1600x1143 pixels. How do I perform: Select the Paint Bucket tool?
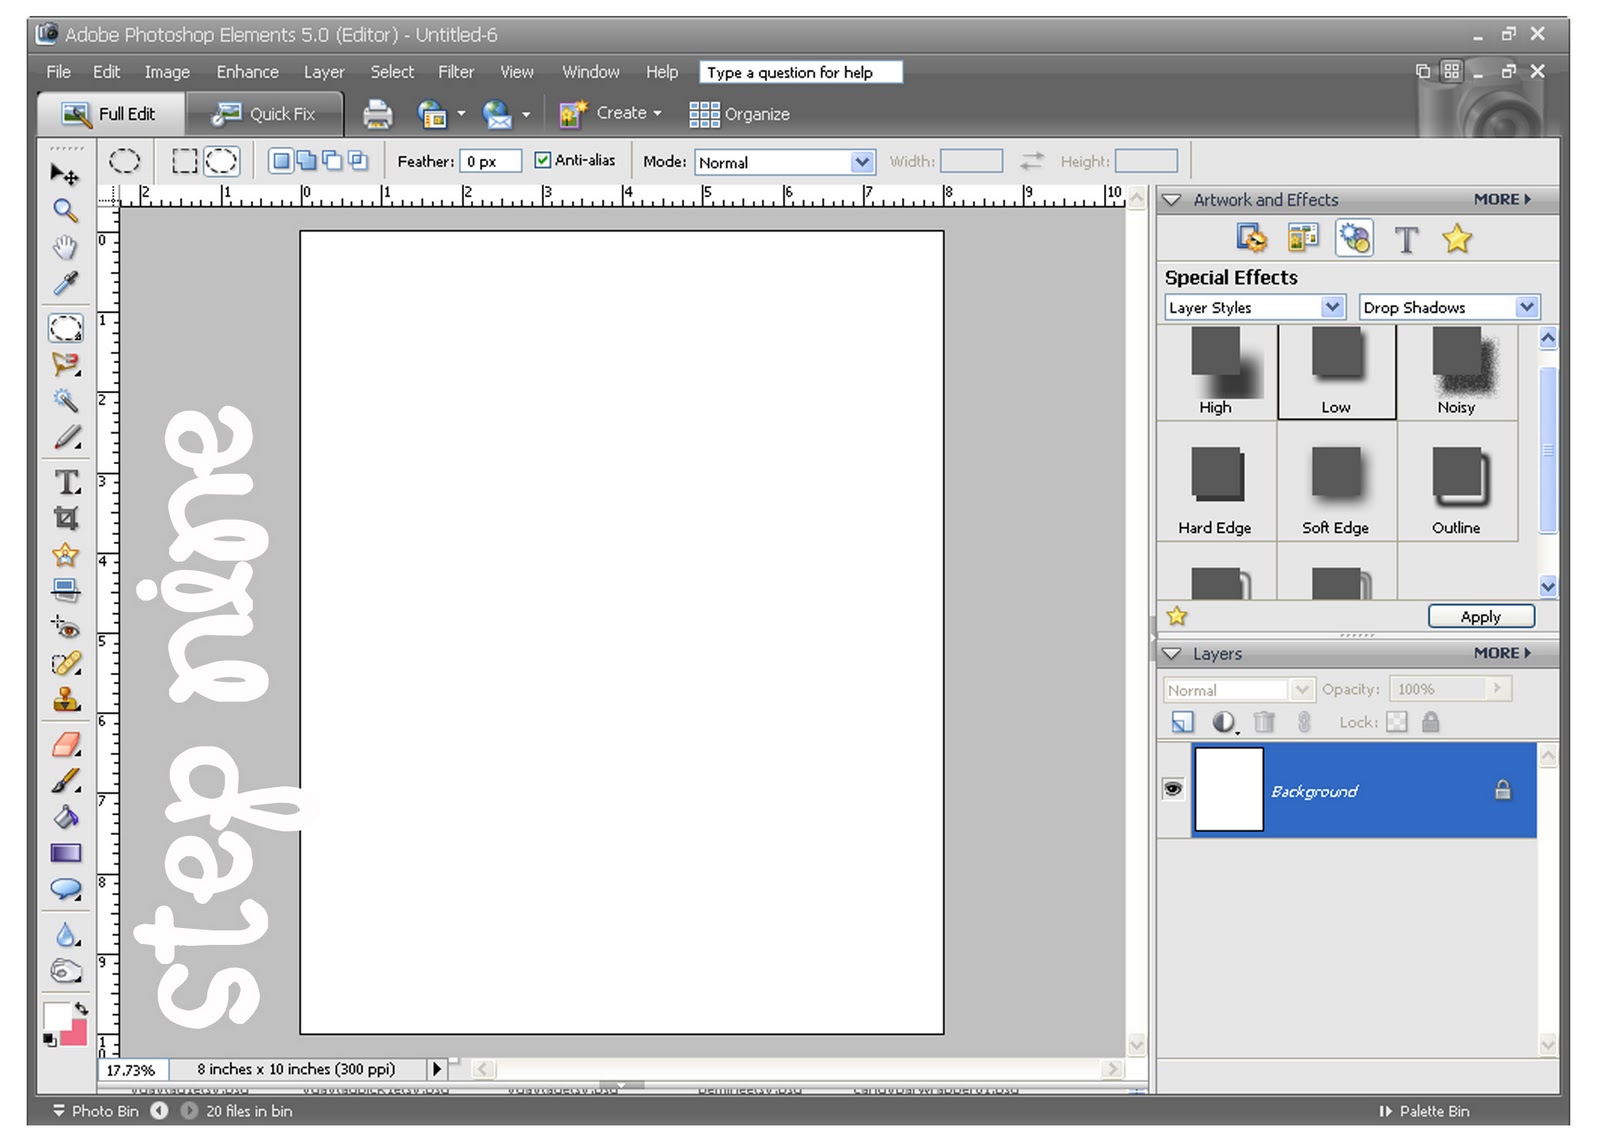66,817
